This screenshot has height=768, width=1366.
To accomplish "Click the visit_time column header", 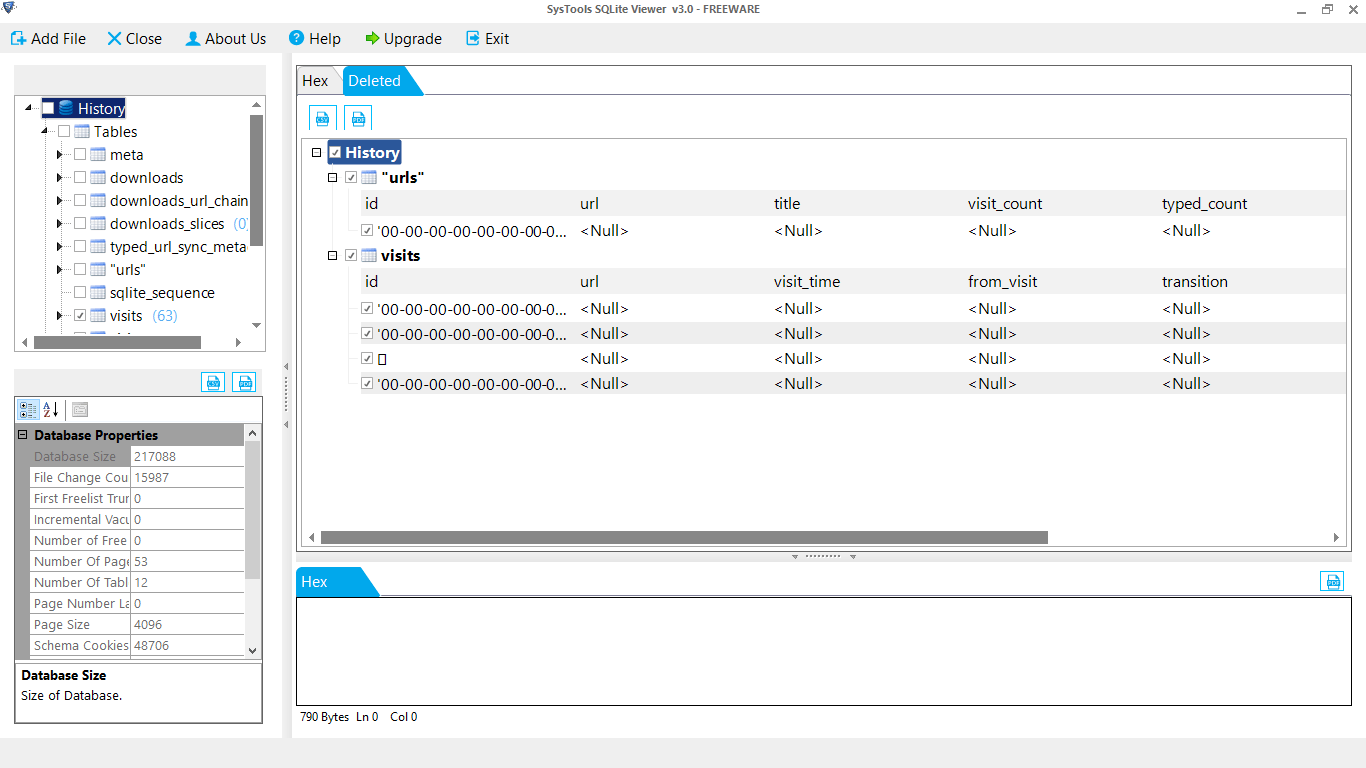I will pos(807,281).
